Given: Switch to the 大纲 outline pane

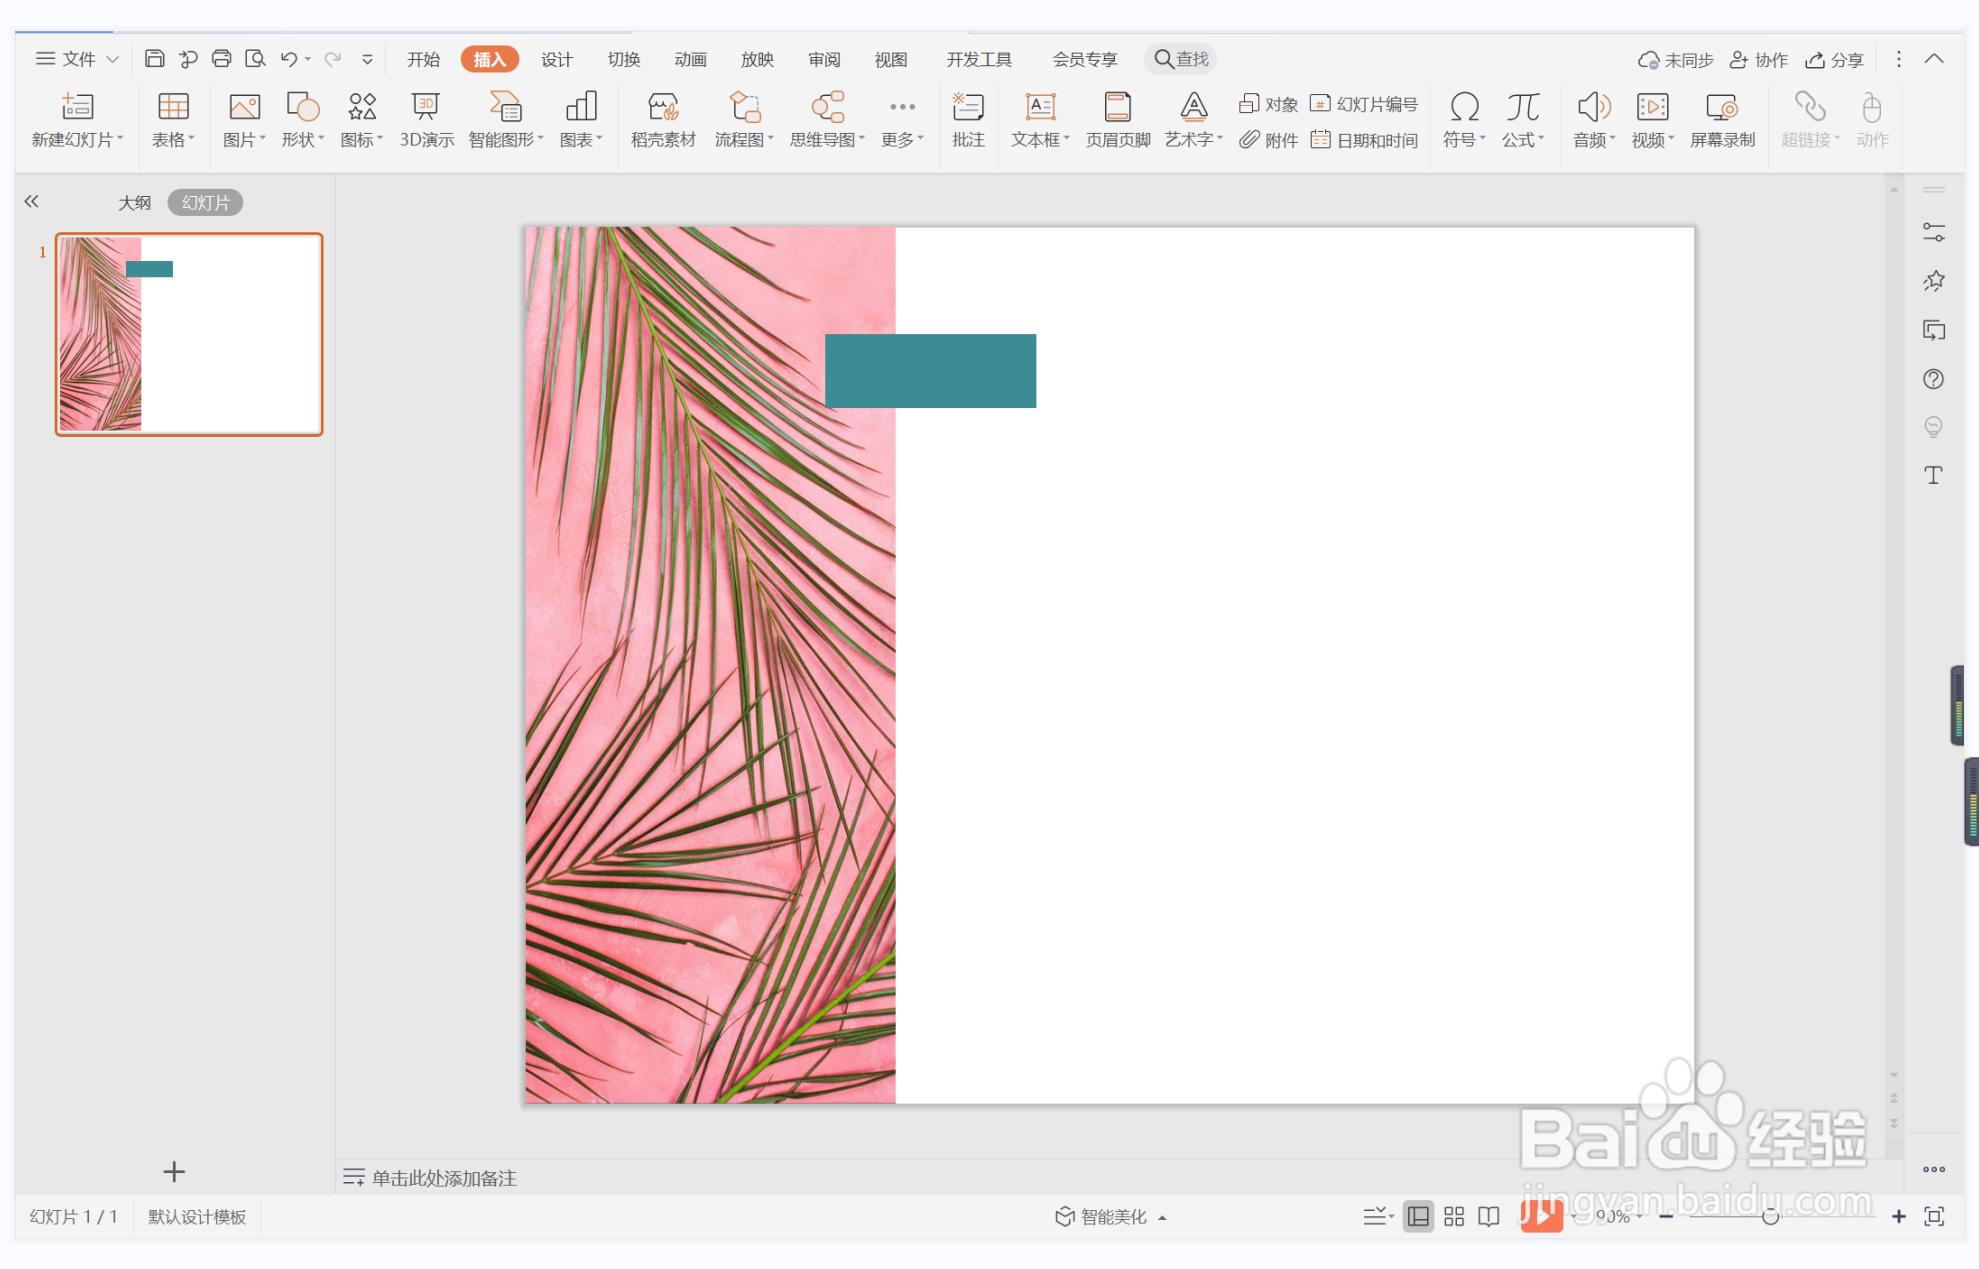Looking at the screenshot, I should 134,202.
